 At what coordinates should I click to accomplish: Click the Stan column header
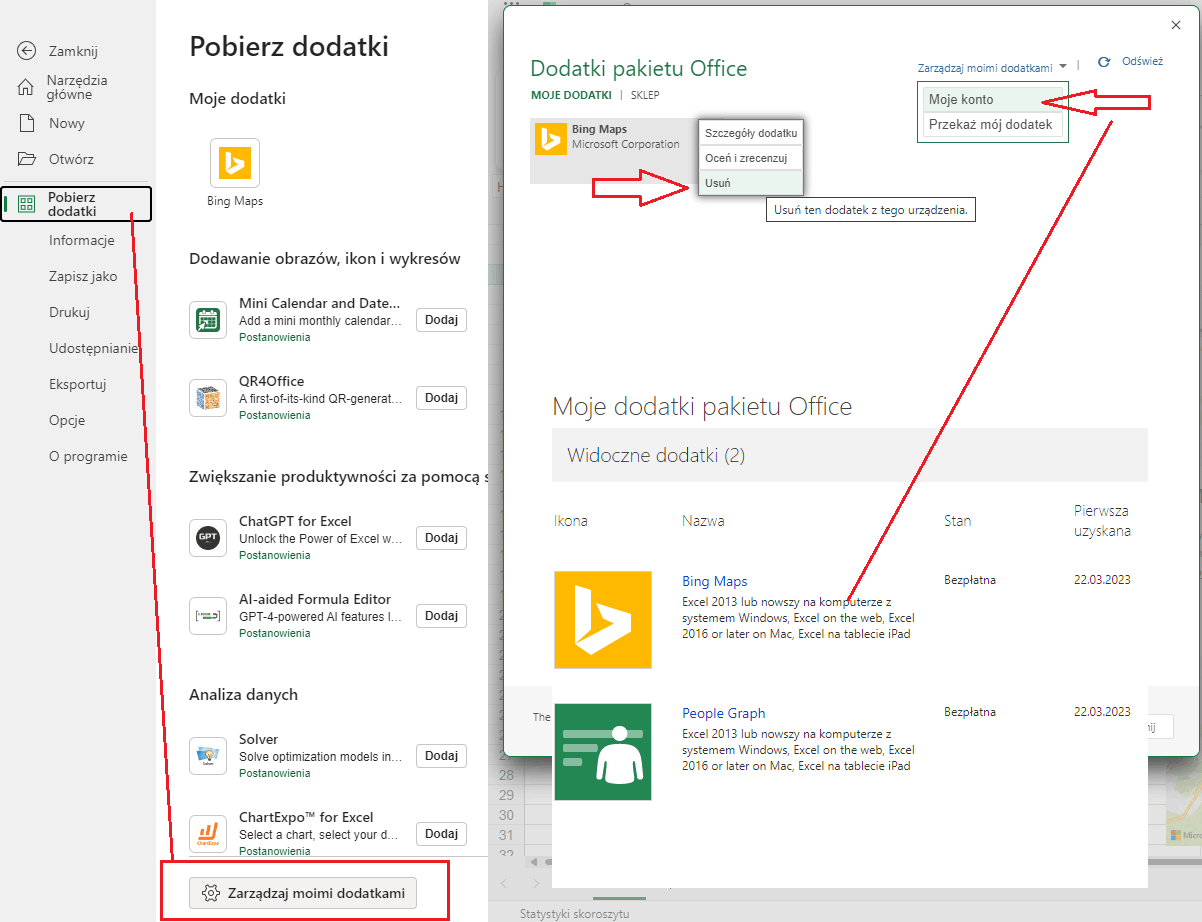(x=957, y=521)
